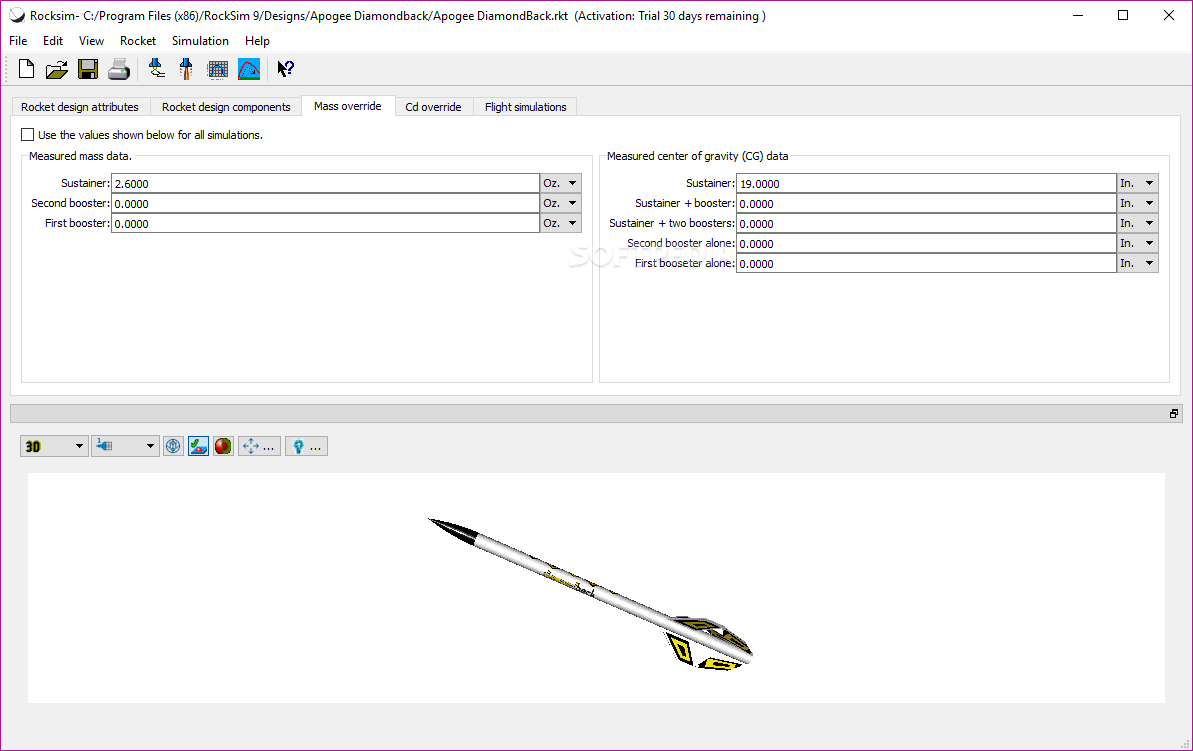
Task: Open the move arrows view options button
Action: tap(259, 446)
